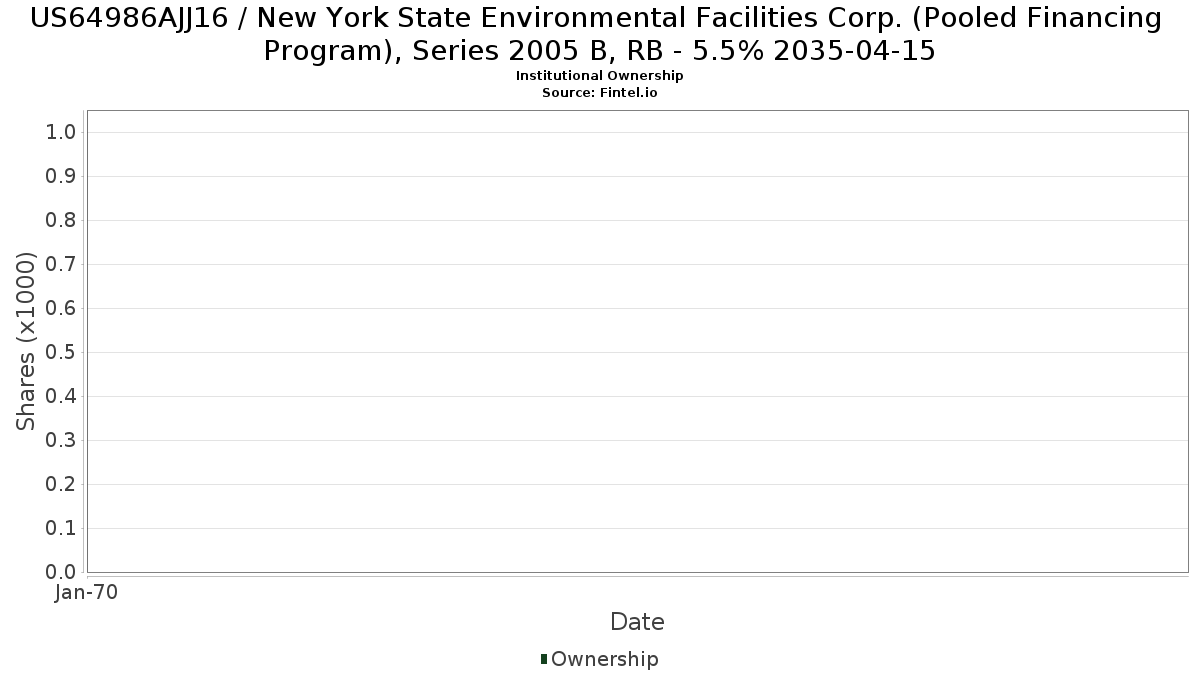Click the Jan-70 x-axis tick label

pyautogui.click(x=87, y=592)
